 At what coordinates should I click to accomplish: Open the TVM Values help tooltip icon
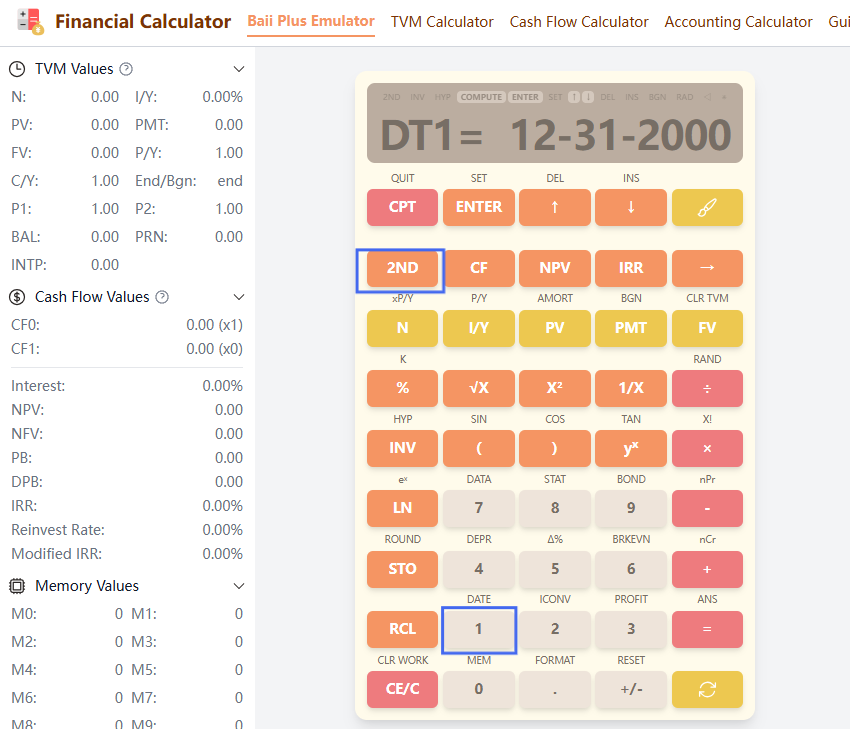[x=128, y=68]
